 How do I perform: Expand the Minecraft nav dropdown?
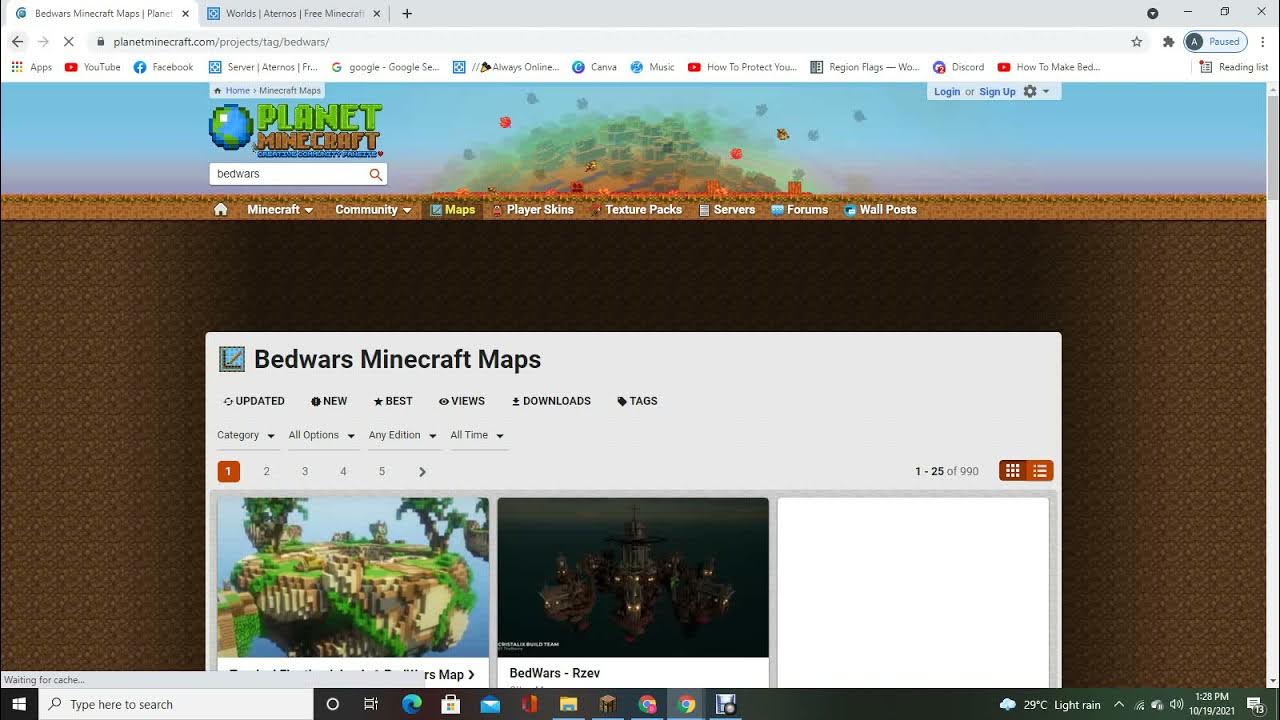280,210
